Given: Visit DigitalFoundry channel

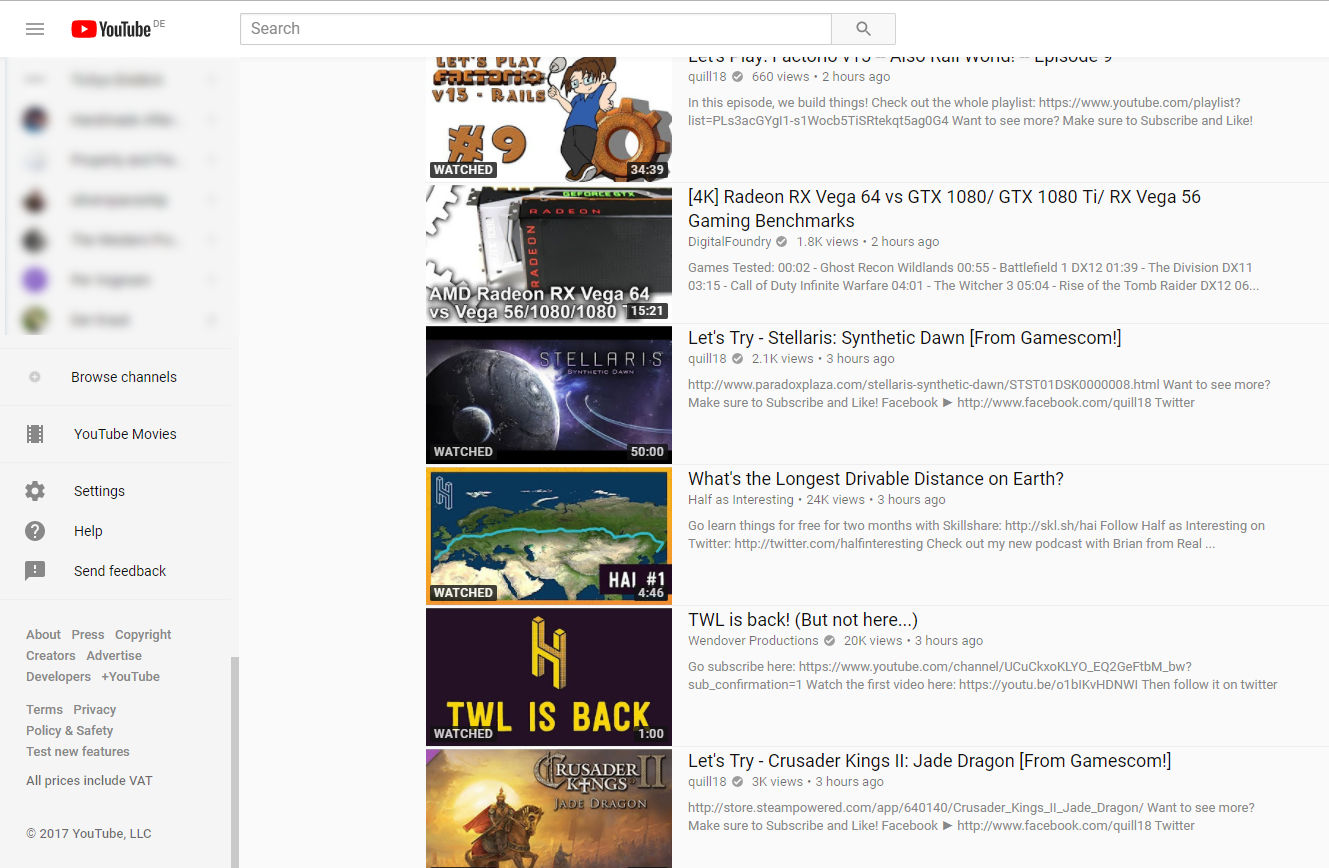Looking at the screenshot, I should (x=730, y=242).
